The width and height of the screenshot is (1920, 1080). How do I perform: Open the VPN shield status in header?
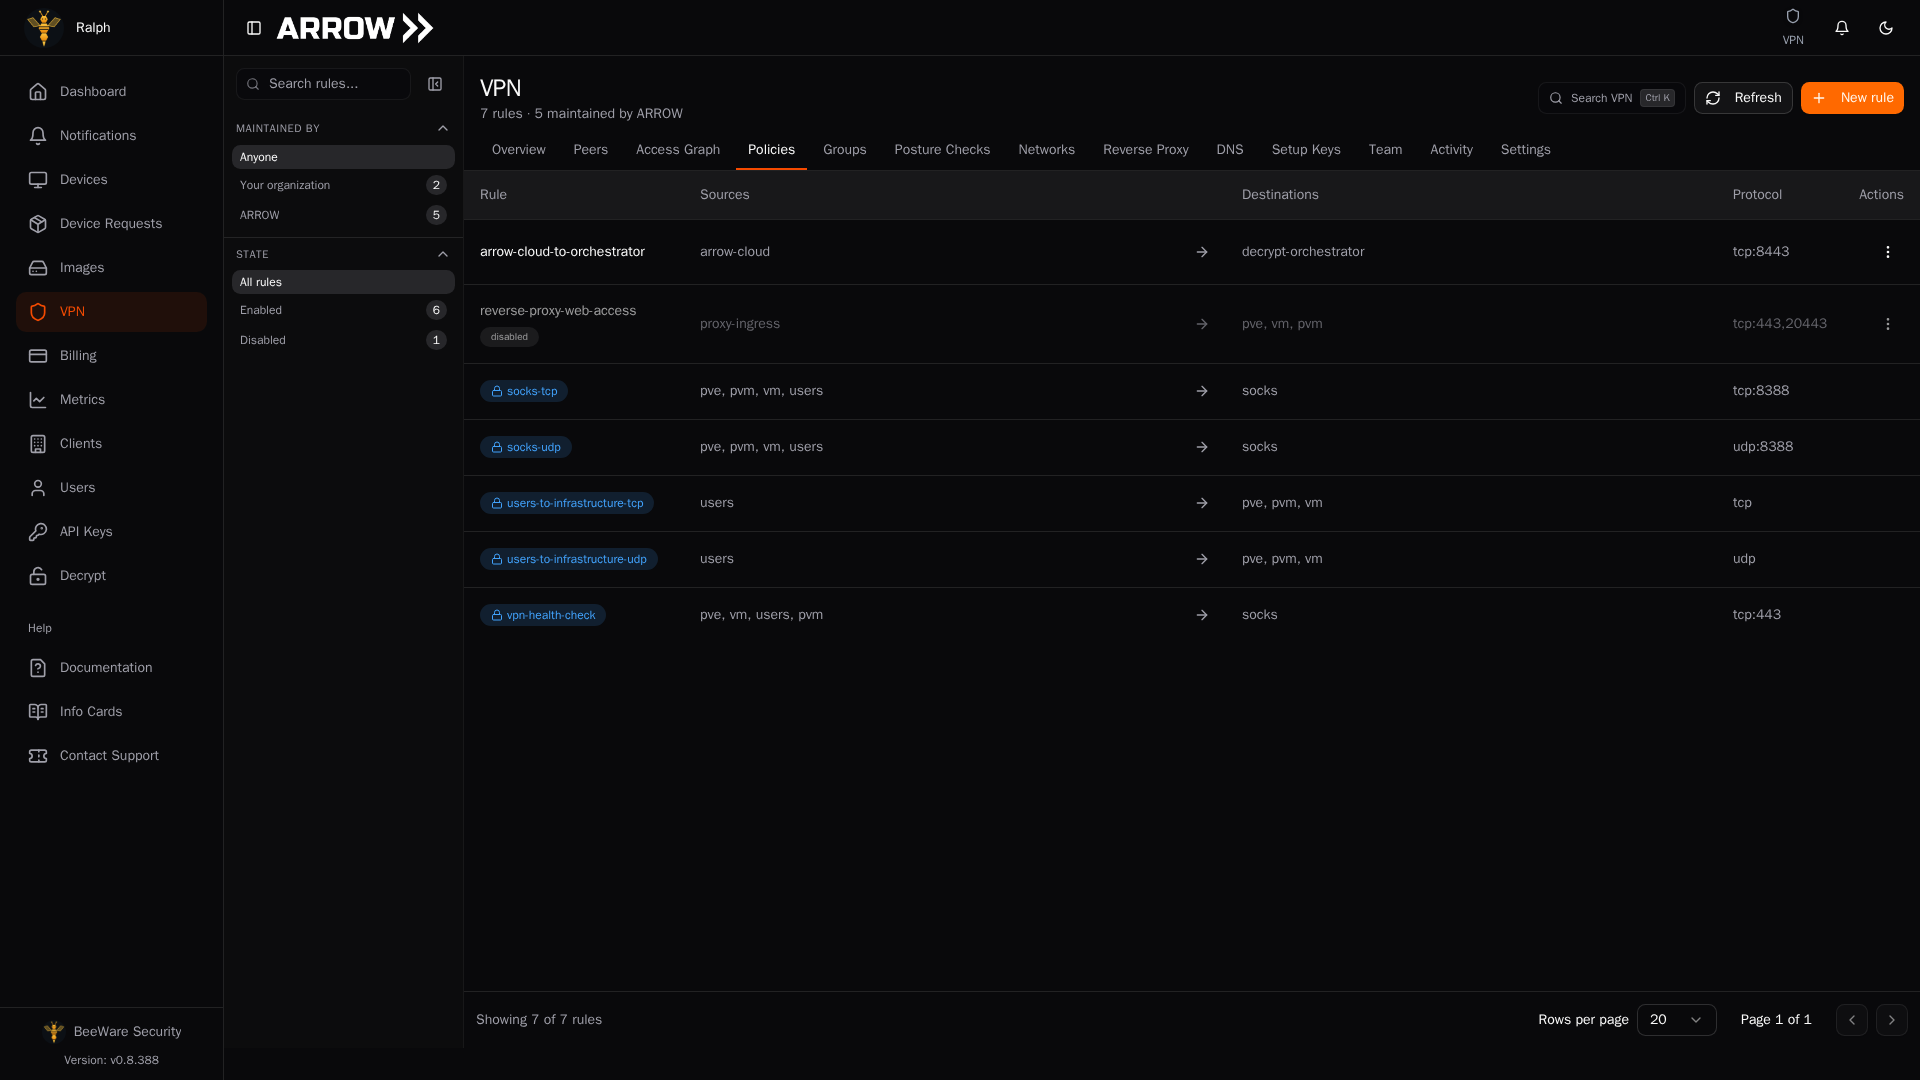[1792, 27]
